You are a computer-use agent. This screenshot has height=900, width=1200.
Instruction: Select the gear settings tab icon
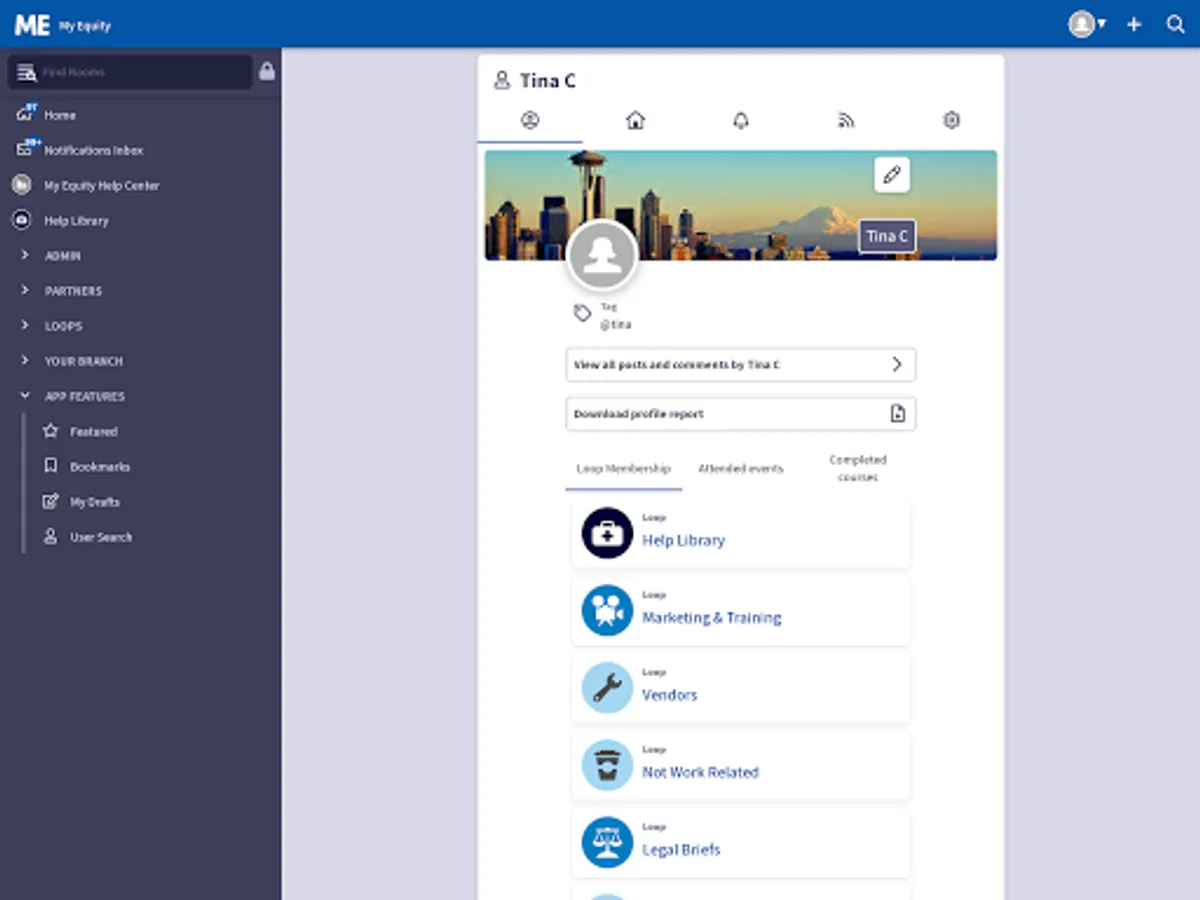click(x=951, y=120)
